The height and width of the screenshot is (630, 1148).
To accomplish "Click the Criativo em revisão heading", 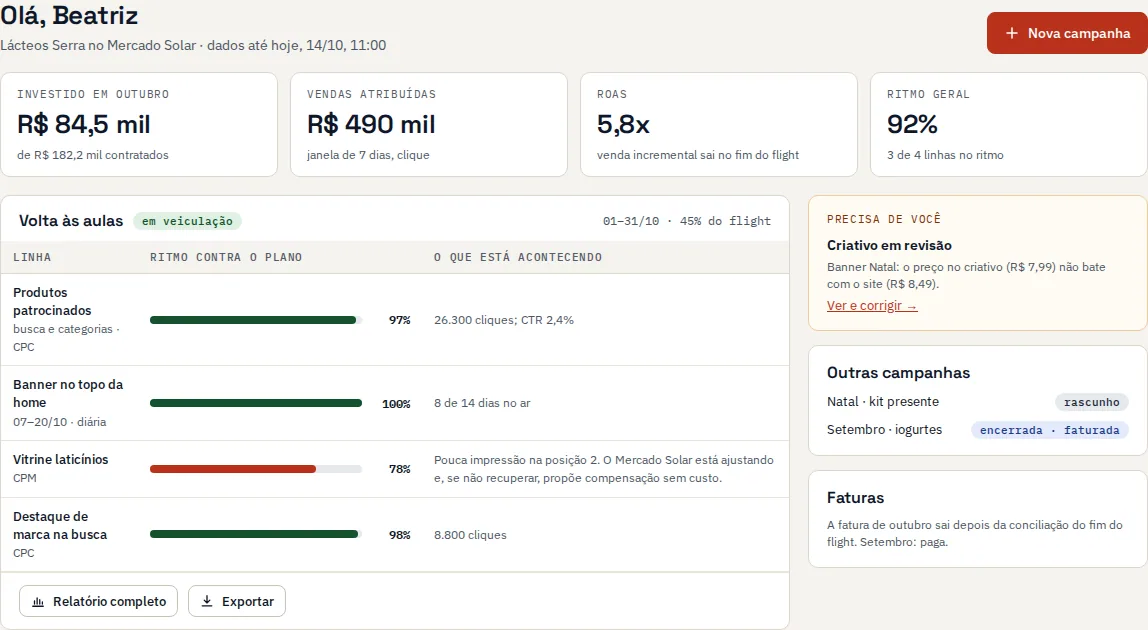I will (x=890, y=245).
